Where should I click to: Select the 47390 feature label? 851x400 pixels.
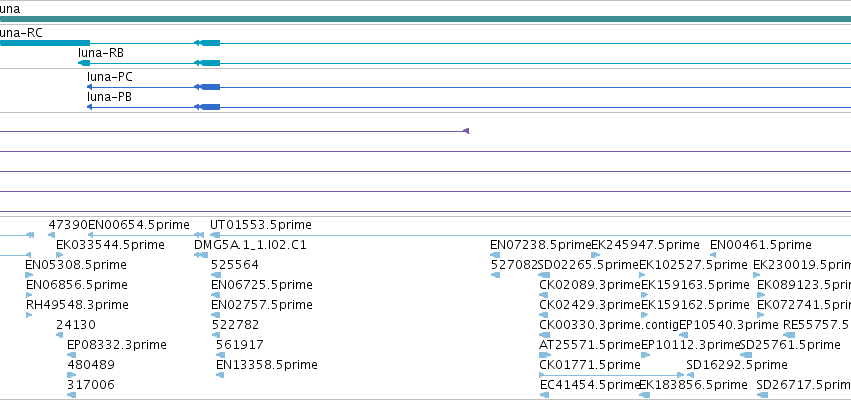[68, 225]
